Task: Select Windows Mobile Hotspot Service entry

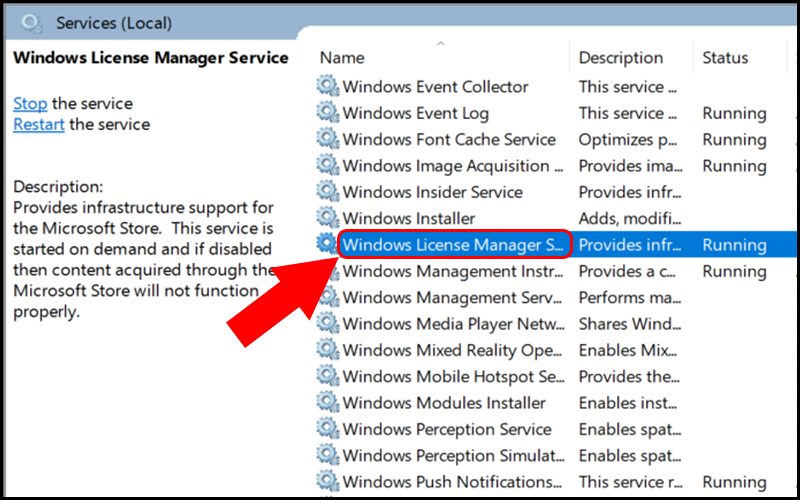Action: [x=453, y=377]
